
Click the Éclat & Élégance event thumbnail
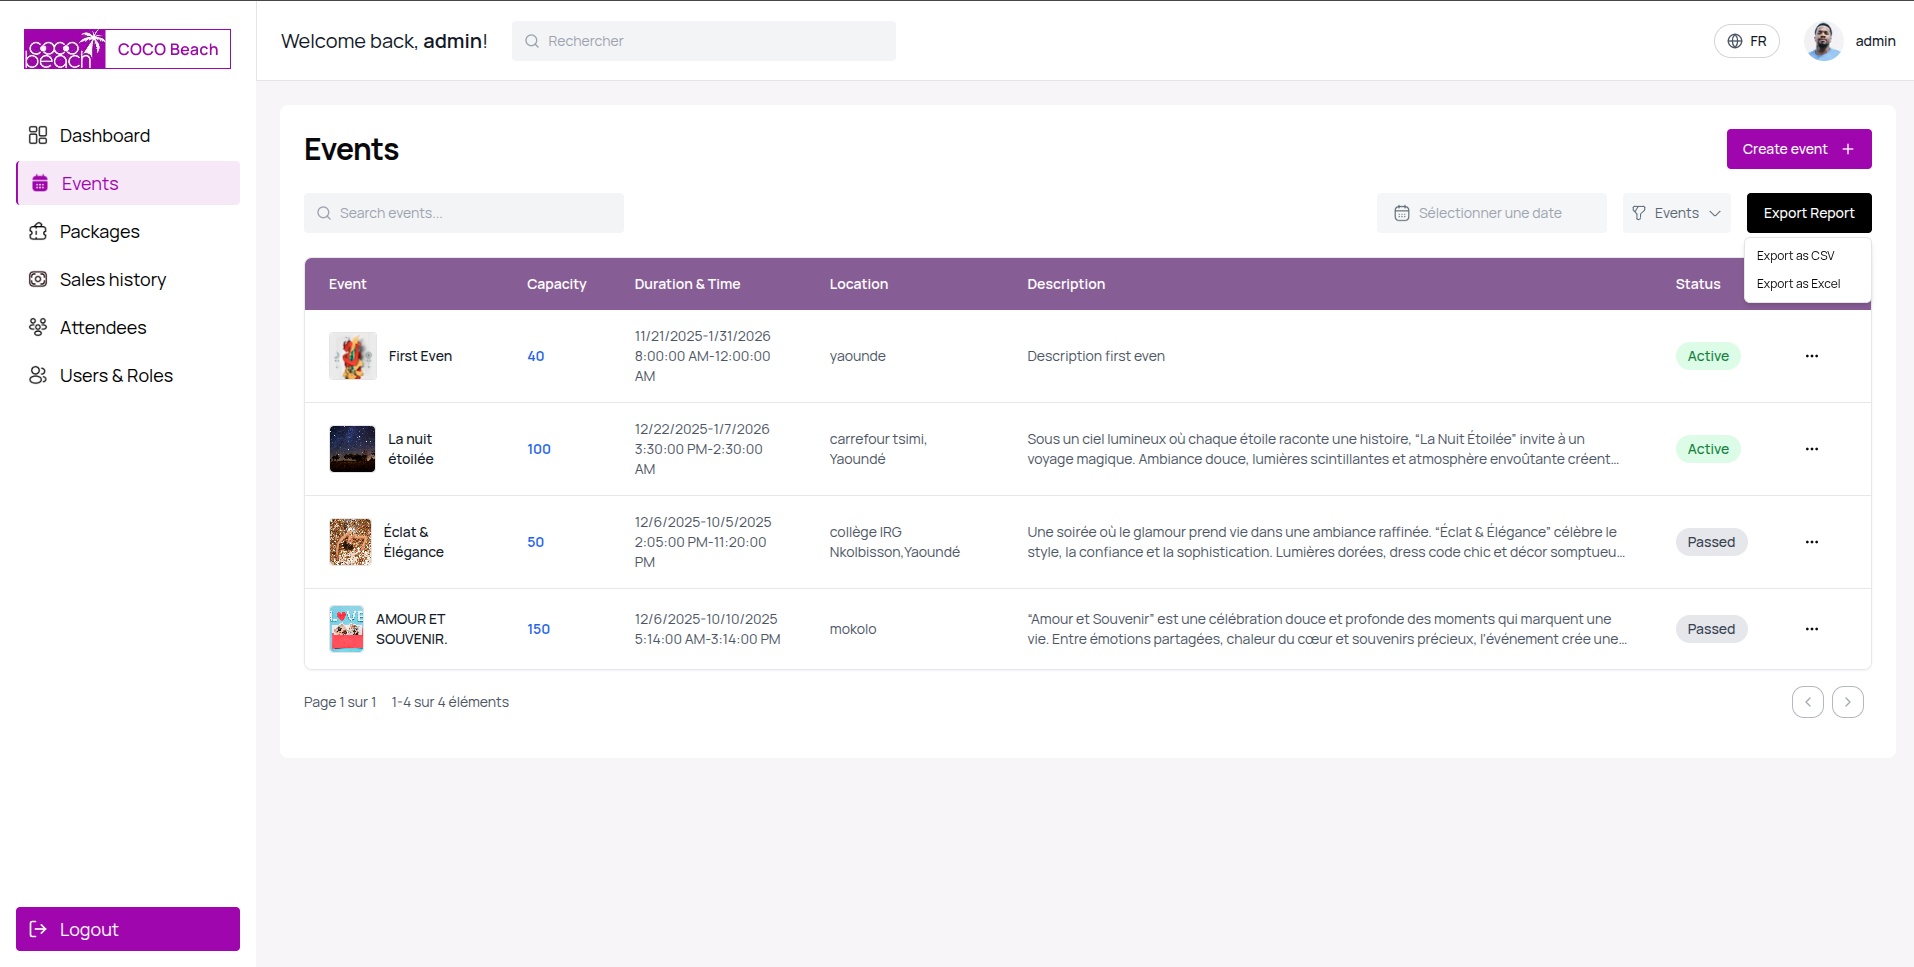tap(351, 542)
